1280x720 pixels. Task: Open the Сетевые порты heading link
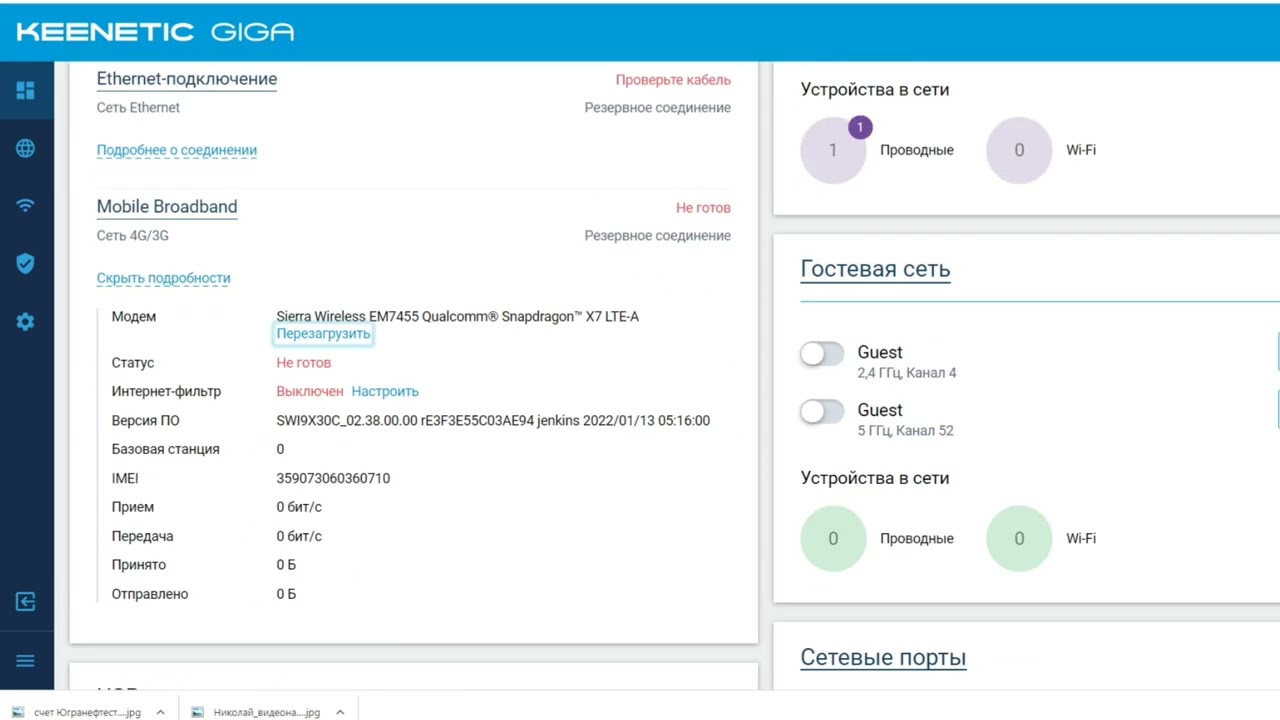(x=883, y=657)
